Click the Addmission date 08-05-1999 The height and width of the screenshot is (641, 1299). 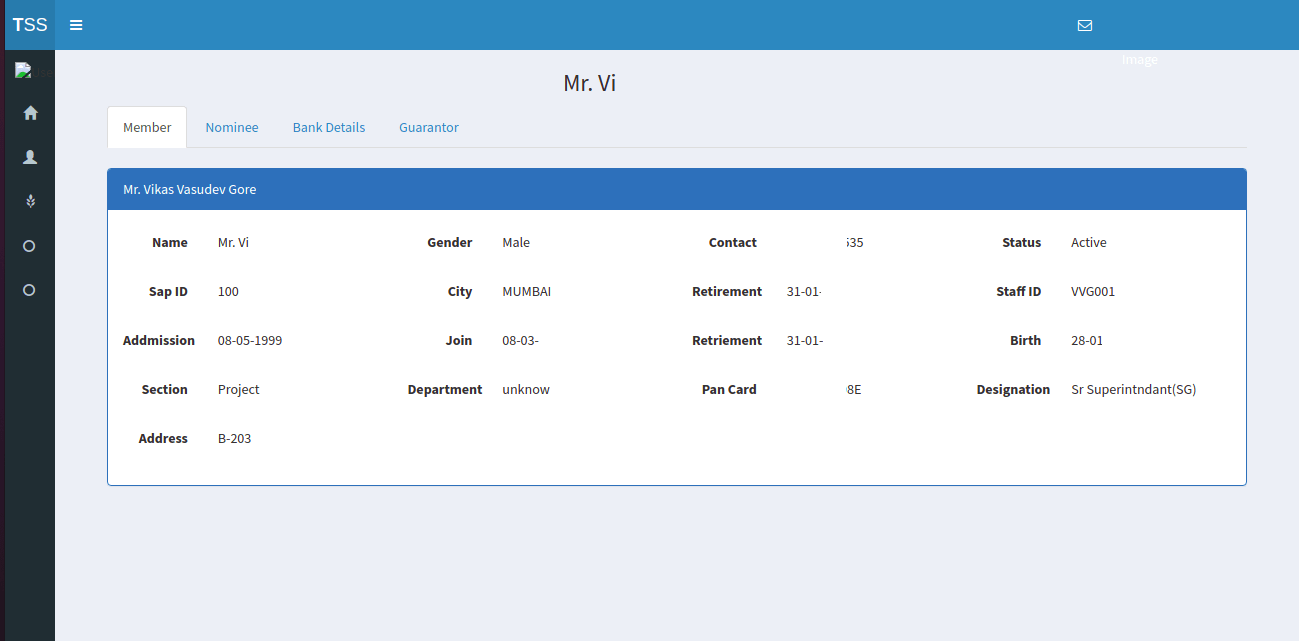coord(249,341)
